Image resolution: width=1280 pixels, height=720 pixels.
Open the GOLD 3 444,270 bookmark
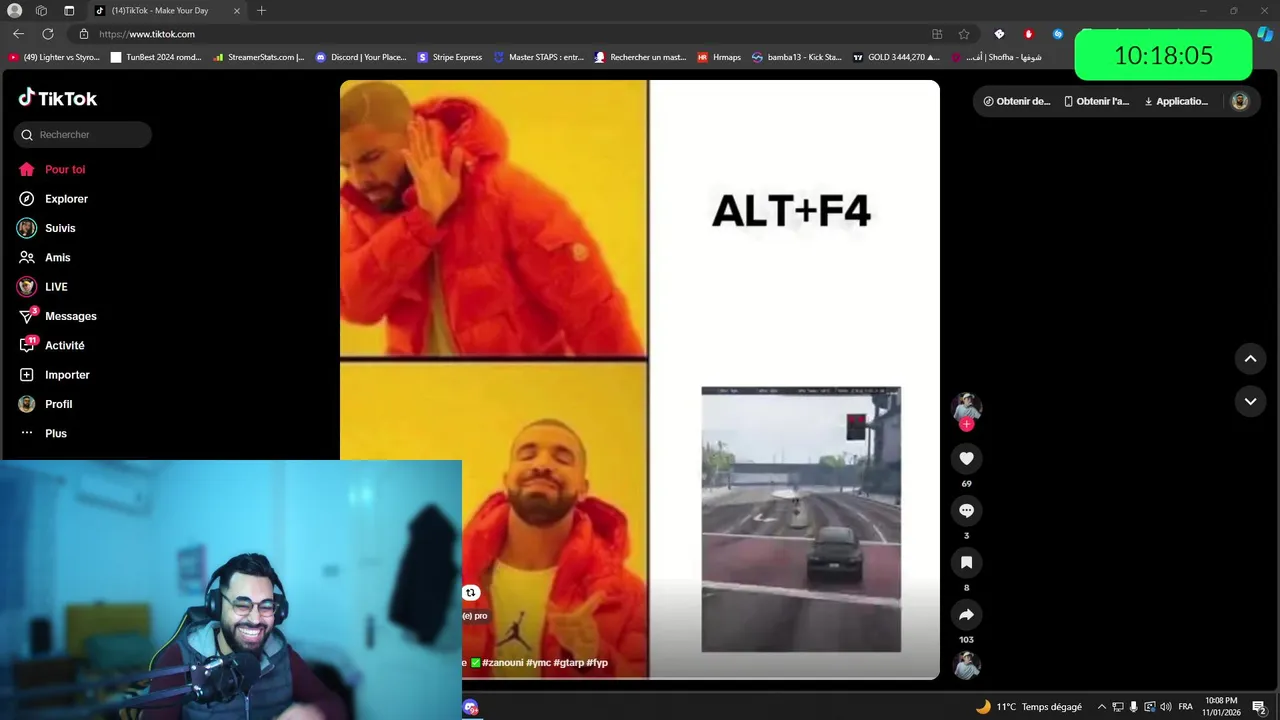896,57
